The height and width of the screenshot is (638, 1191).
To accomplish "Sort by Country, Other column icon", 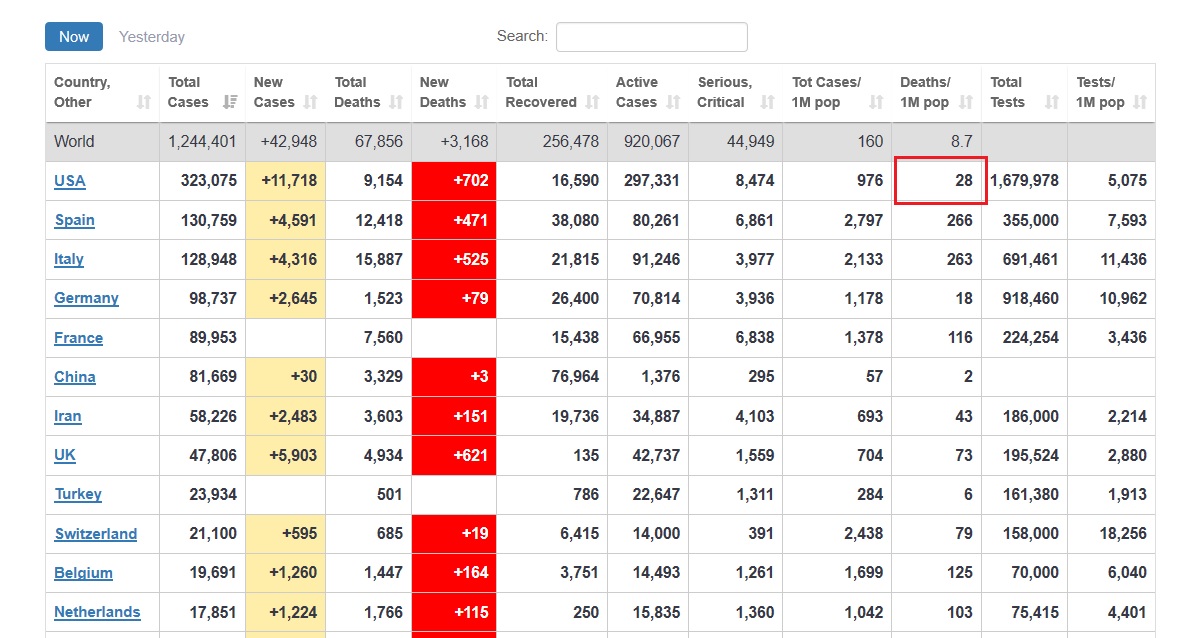I will [x=144, y=102].
